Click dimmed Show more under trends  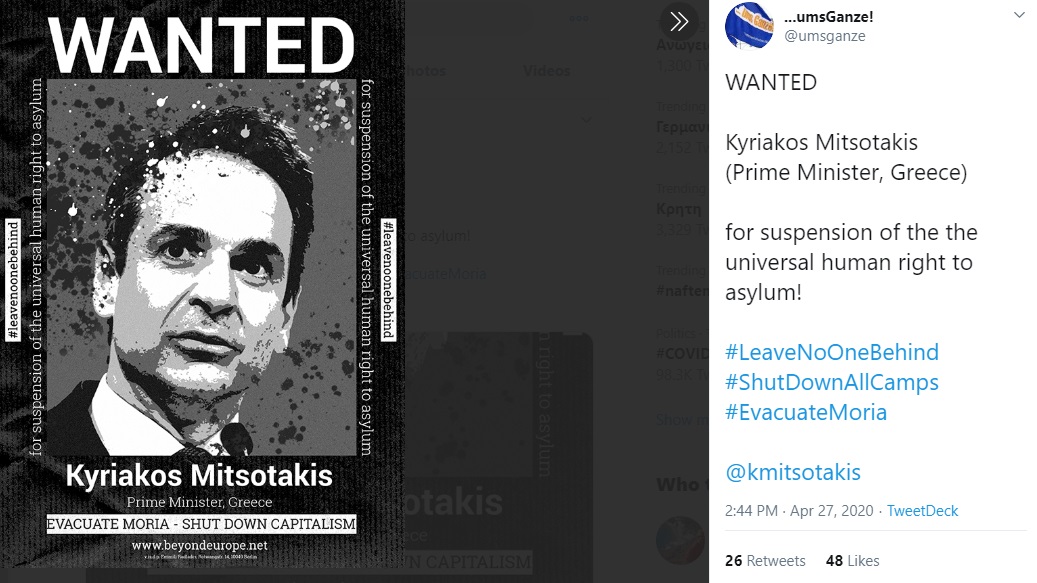(x=682, y=420)
